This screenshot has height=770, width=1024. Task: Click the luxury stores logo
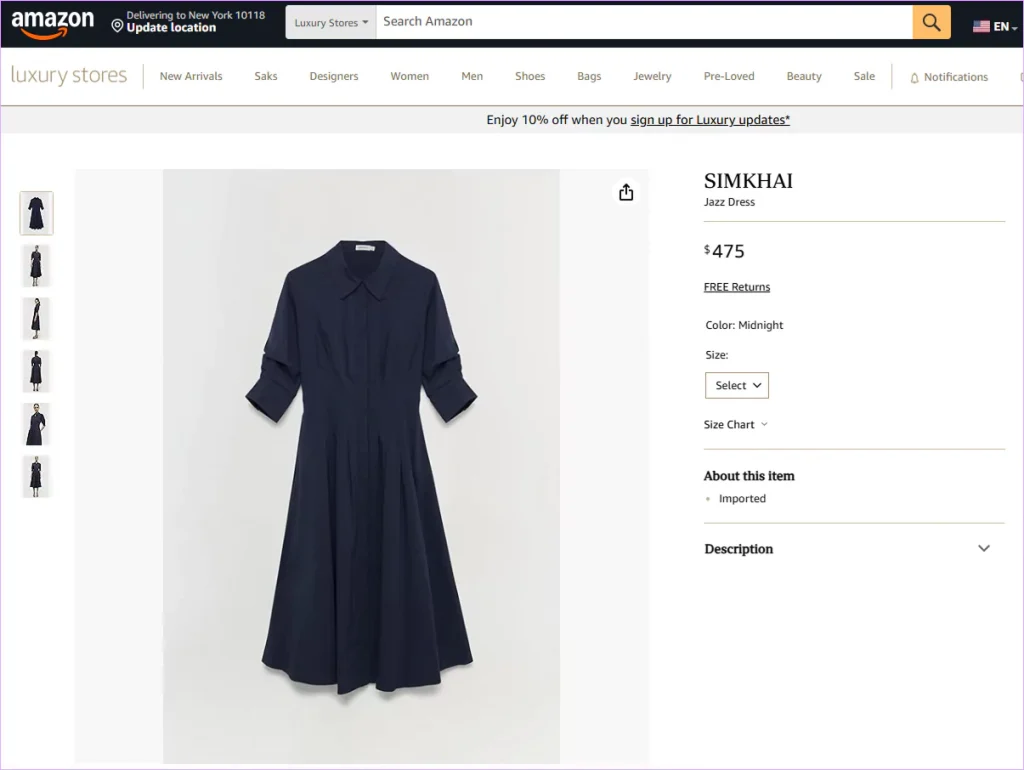(69, 76)
